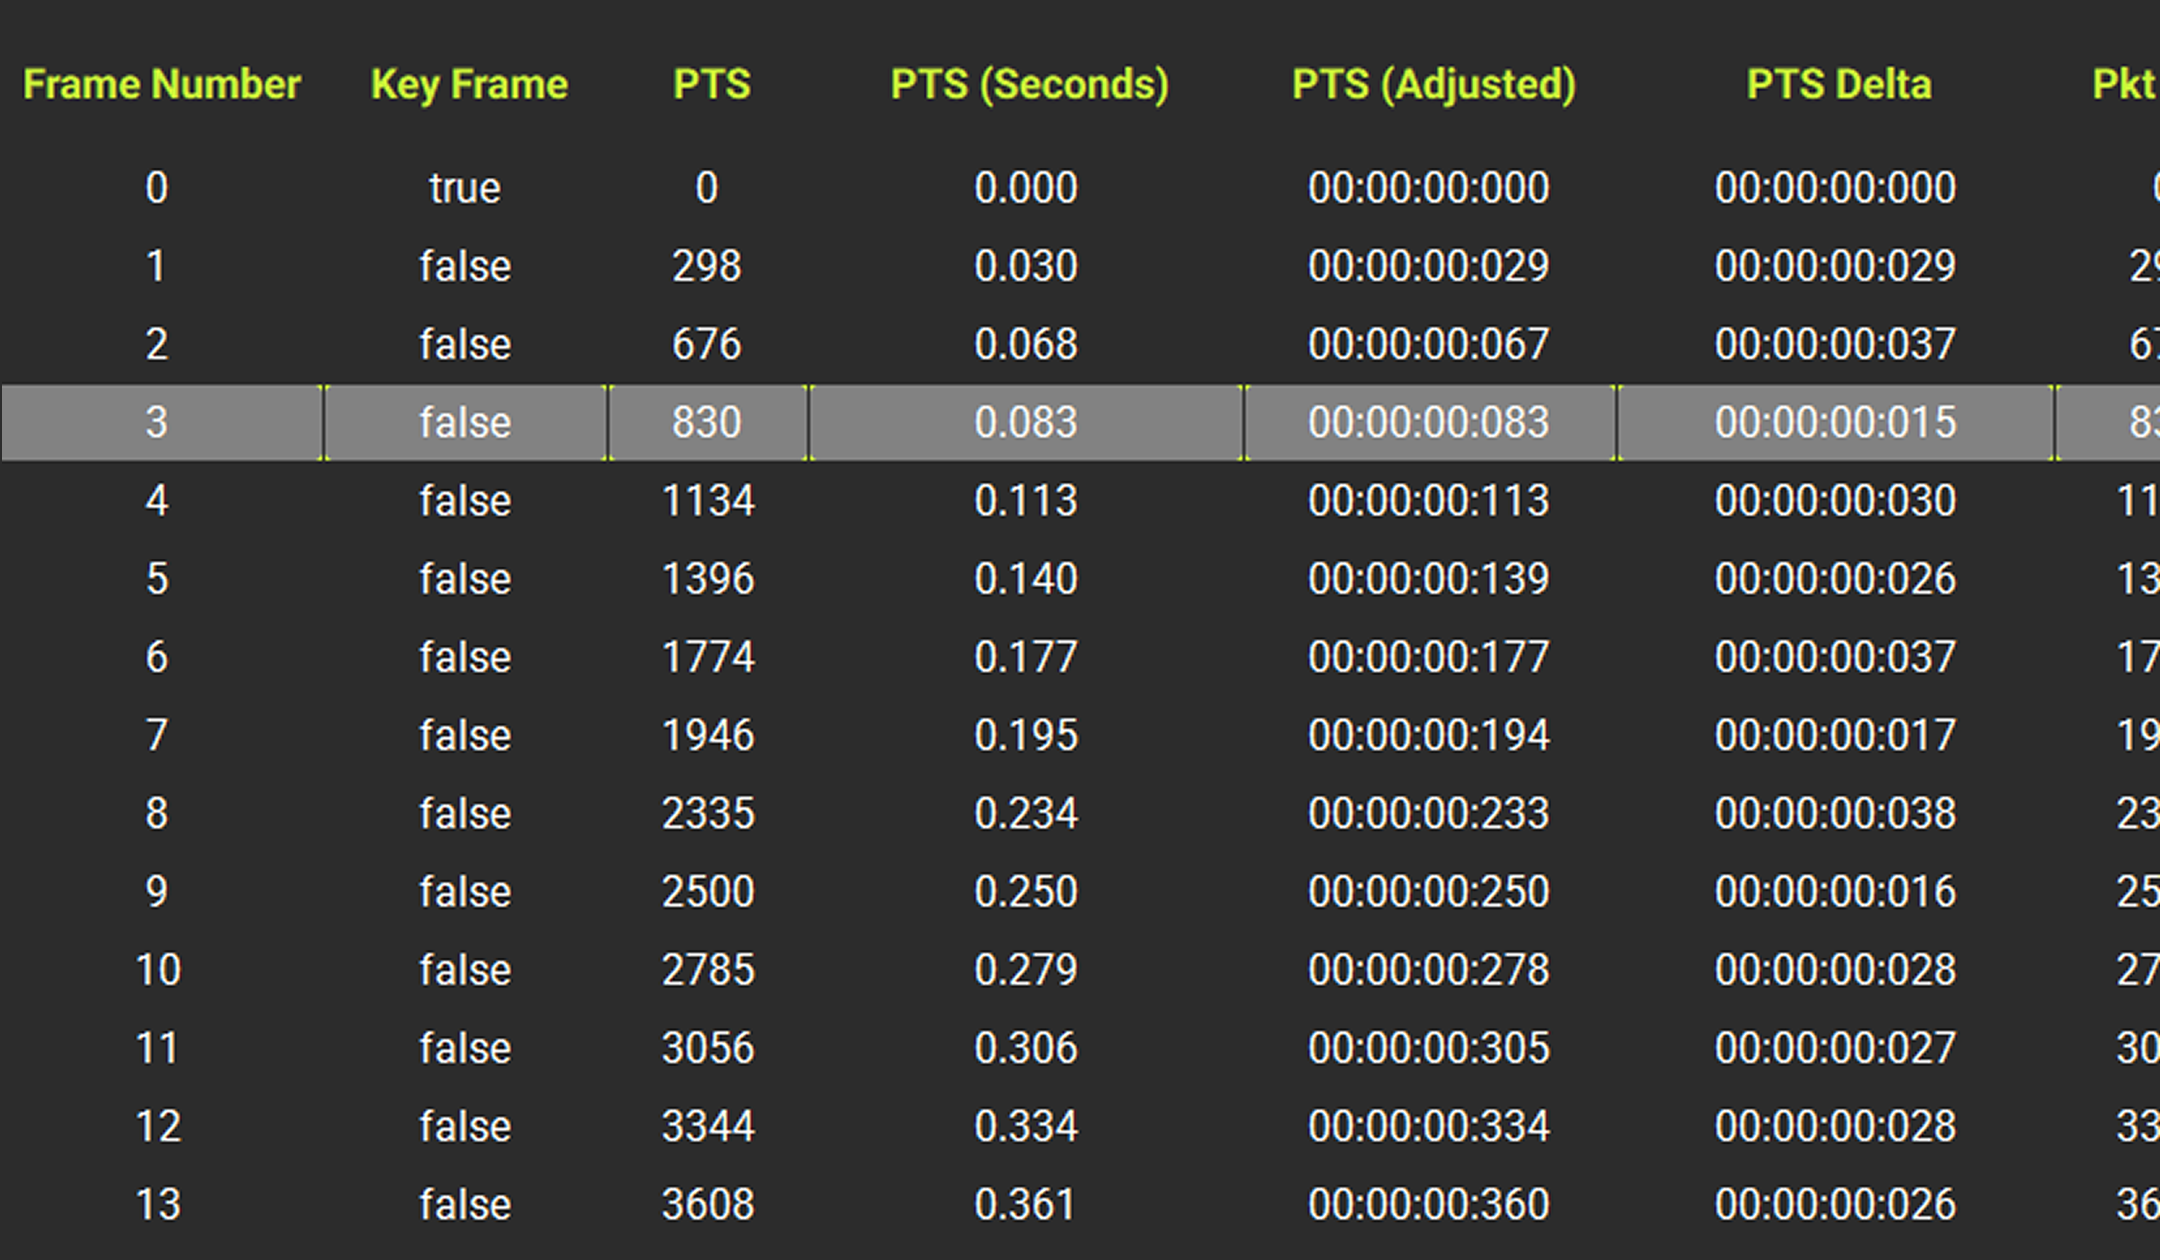Image resolution: width=2160 pixels, height=1260 pixels.
Task: Click the Frame Number column header
Action: point(161,84)
